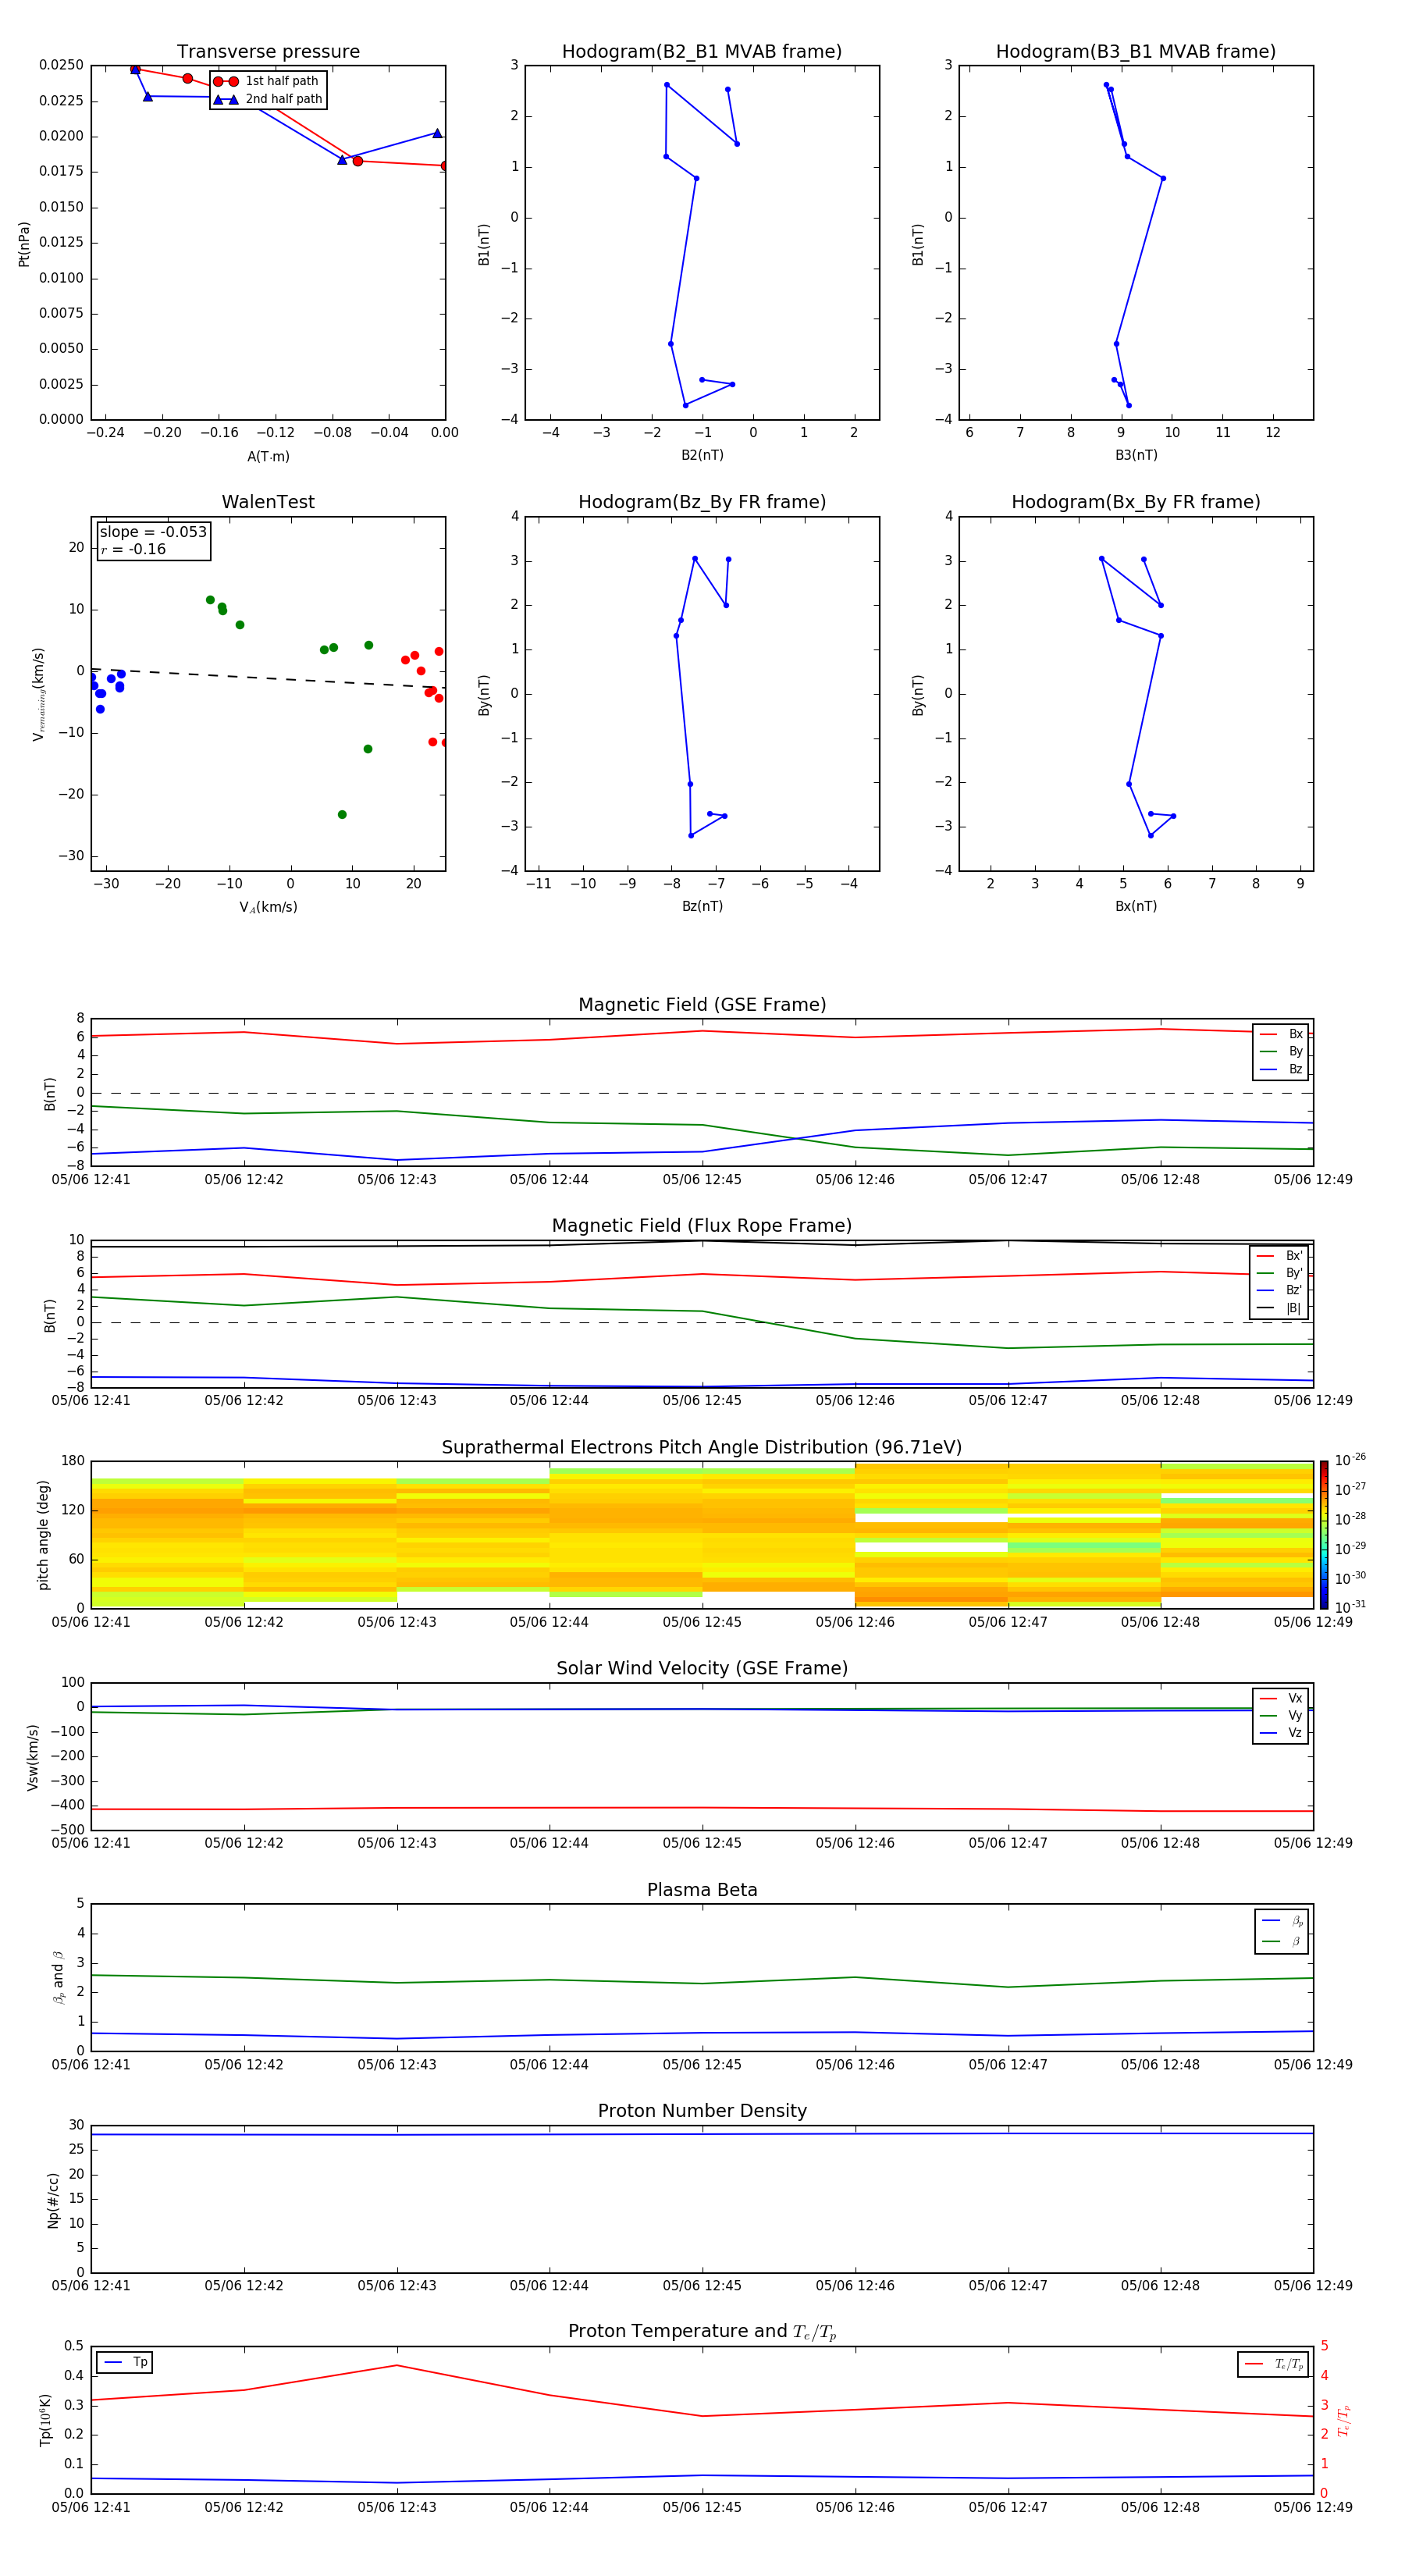Click the lowest green point in WalenTest
This screenshot has height=2576, width=1405.
coord(342,815)
